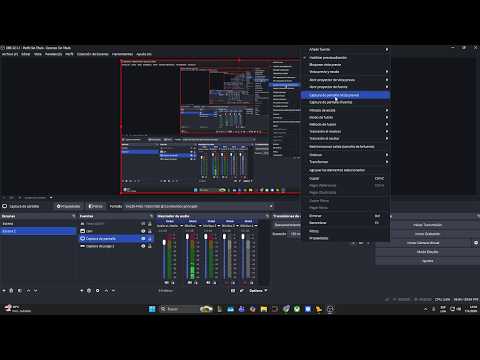Expand the Modo de fusión submenu
This screenshot has height=360, width=480.
click(346, 117)
